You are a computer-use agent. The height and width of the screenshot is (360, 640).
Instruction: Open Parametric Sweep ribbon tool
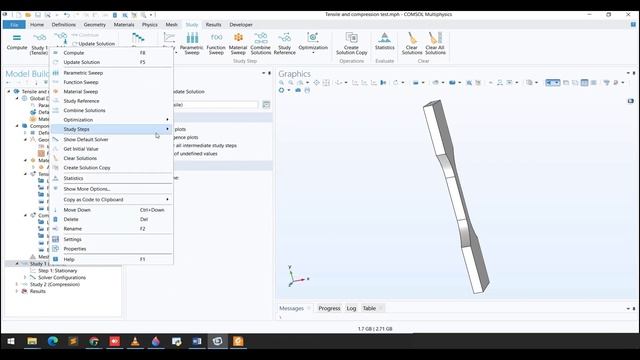click(191, 44)
